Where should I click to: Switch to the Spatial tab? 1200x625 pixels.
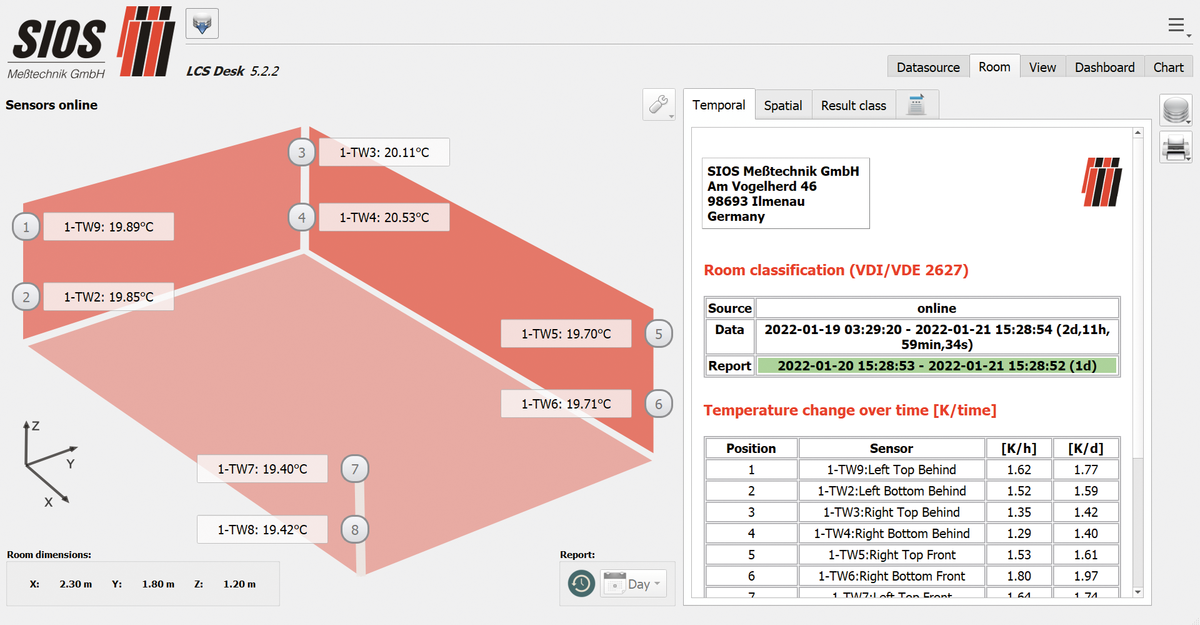(783, 105)
